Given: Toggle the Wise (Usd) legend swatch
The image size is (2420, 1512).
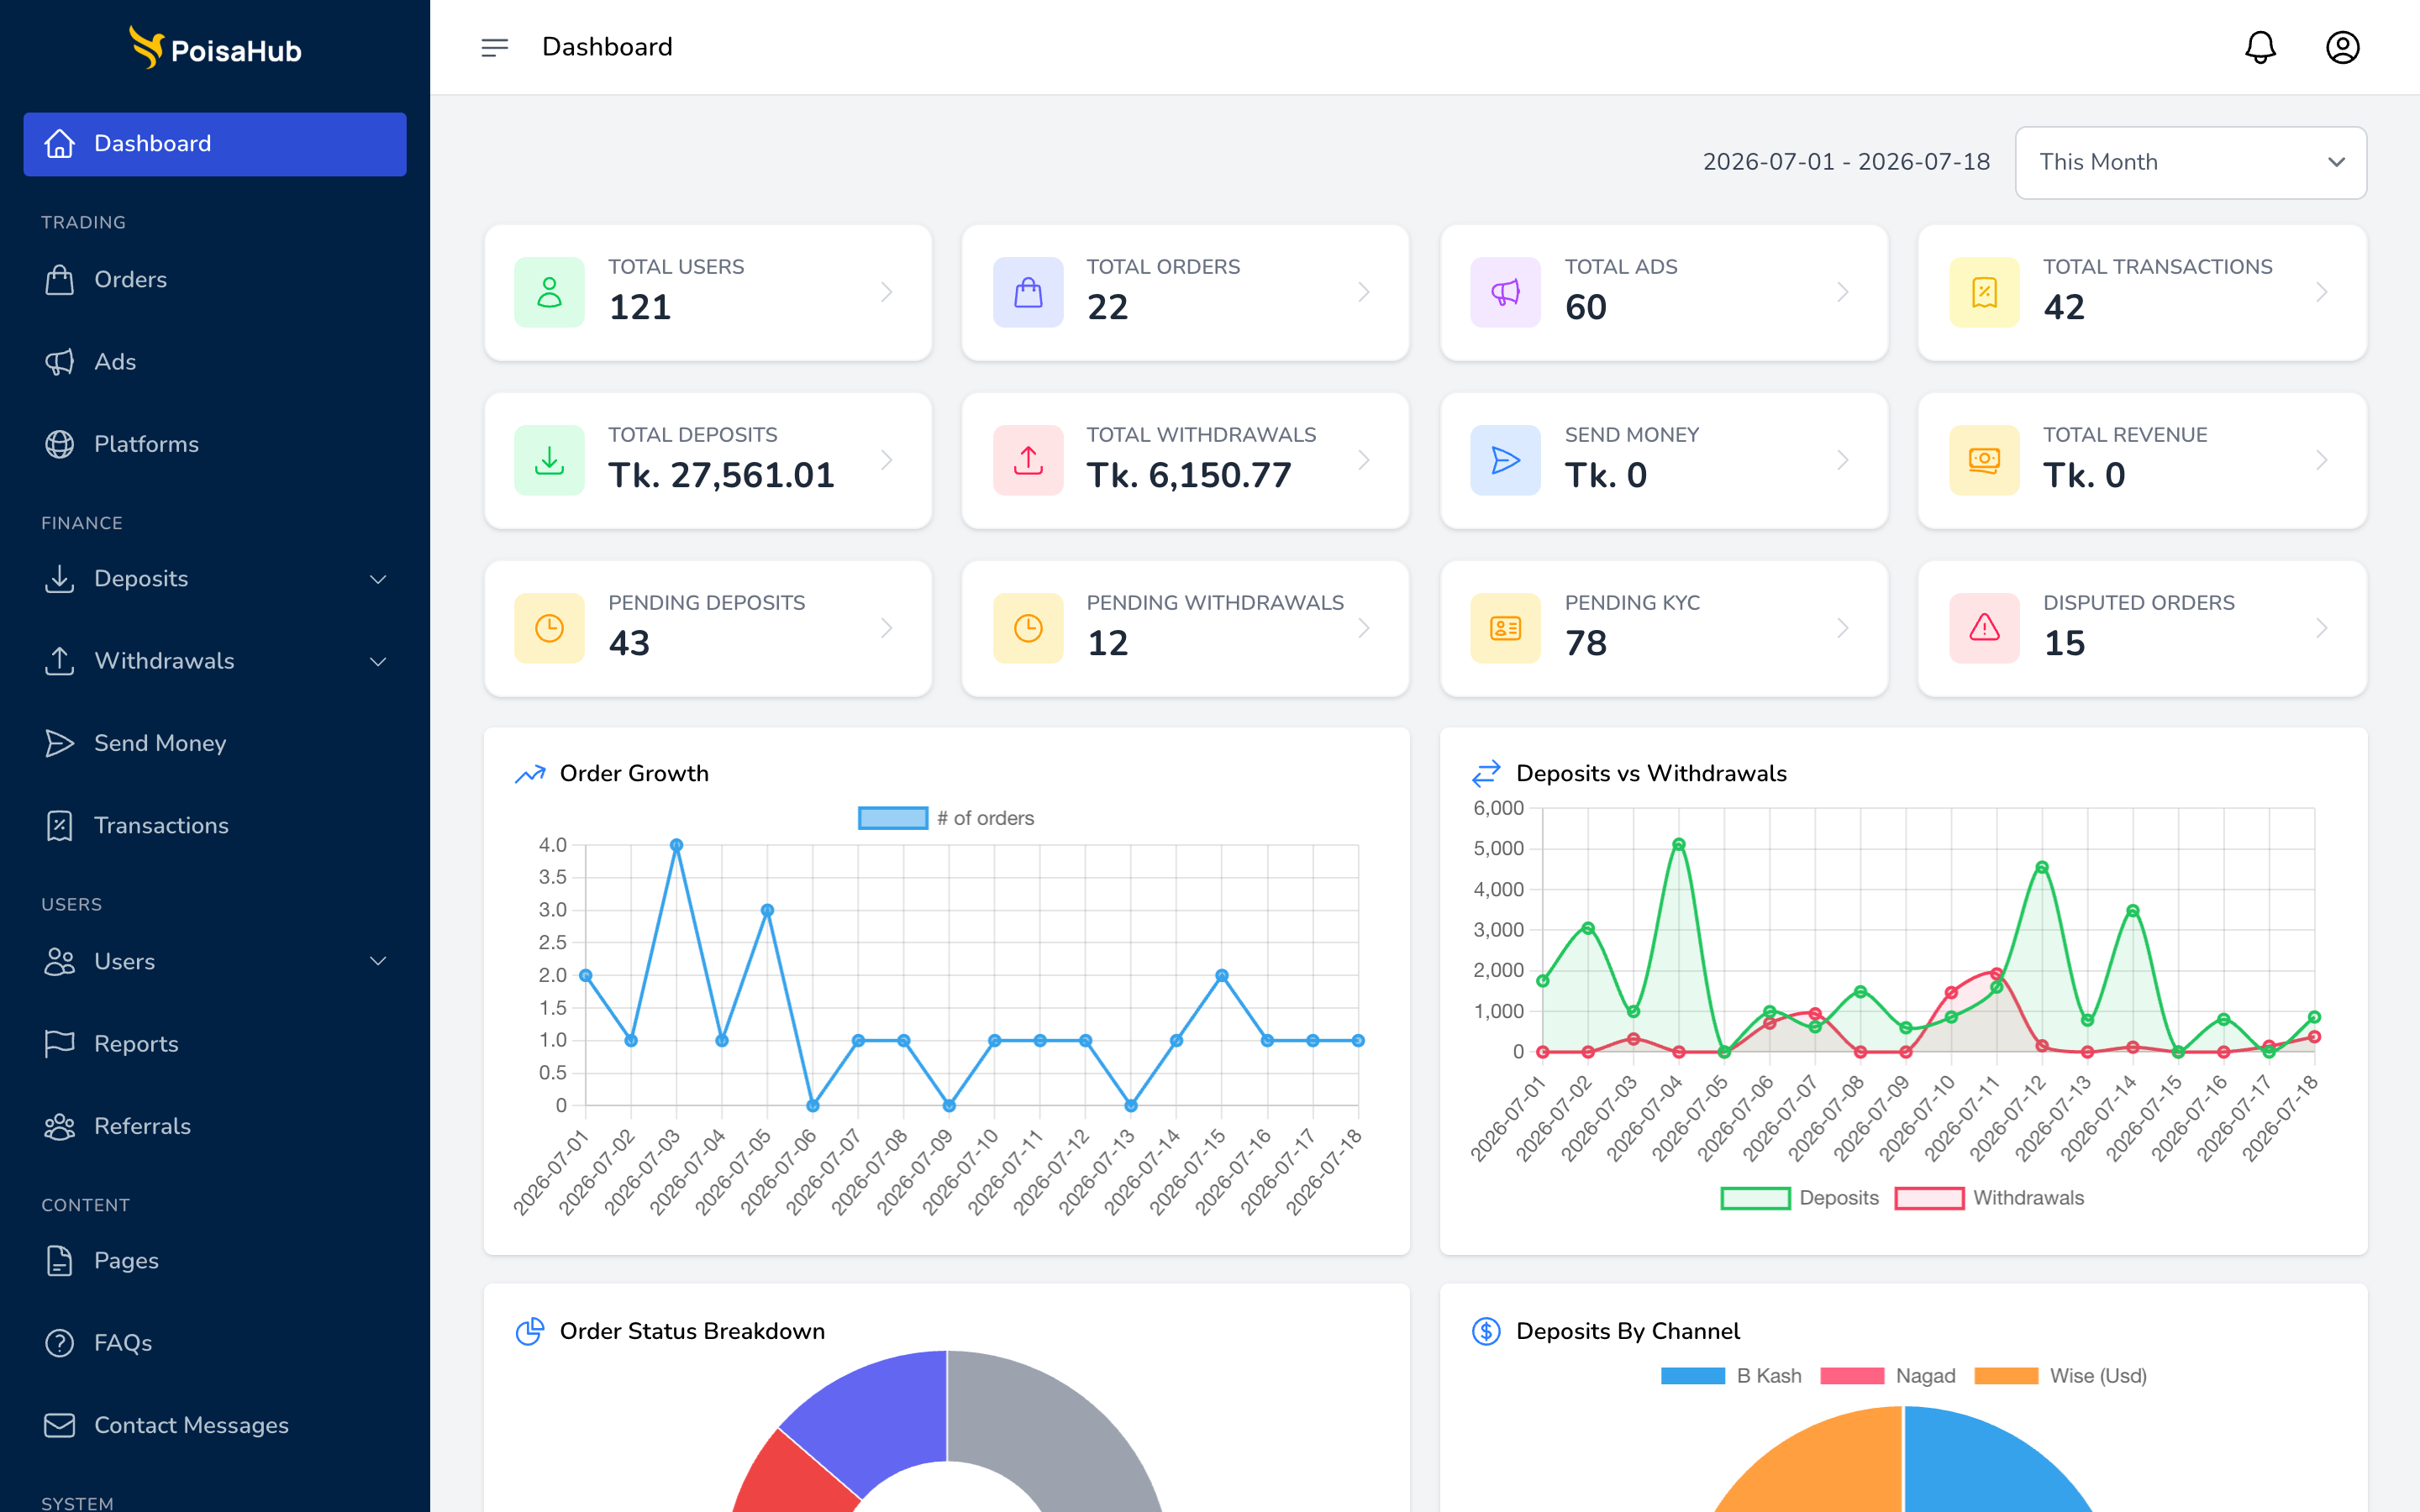Looking at the screenshot, I should (x=2006, y=1376).
